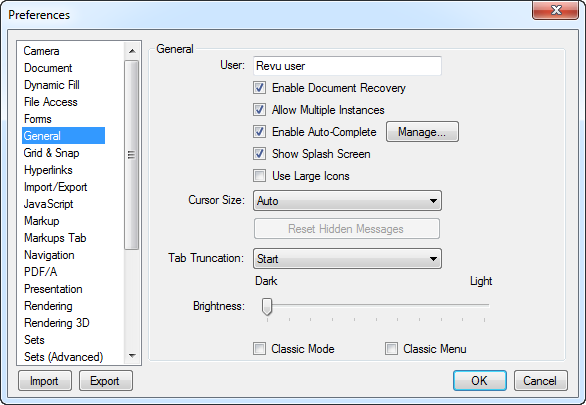
Task: Uncheck Allow Multiple Instances
Action: click(259, 110)
